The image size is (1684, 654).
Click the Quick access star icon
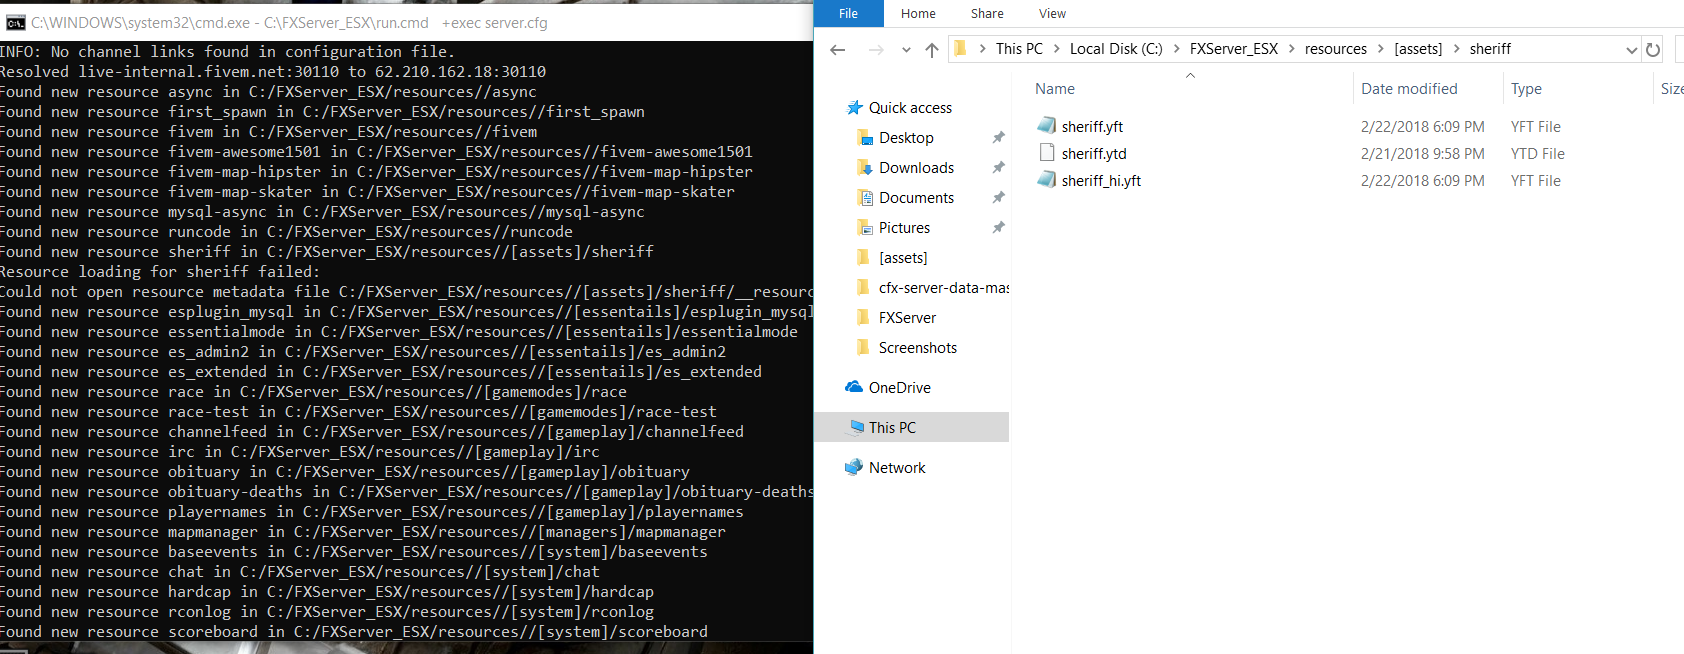(x=854, y=107)
